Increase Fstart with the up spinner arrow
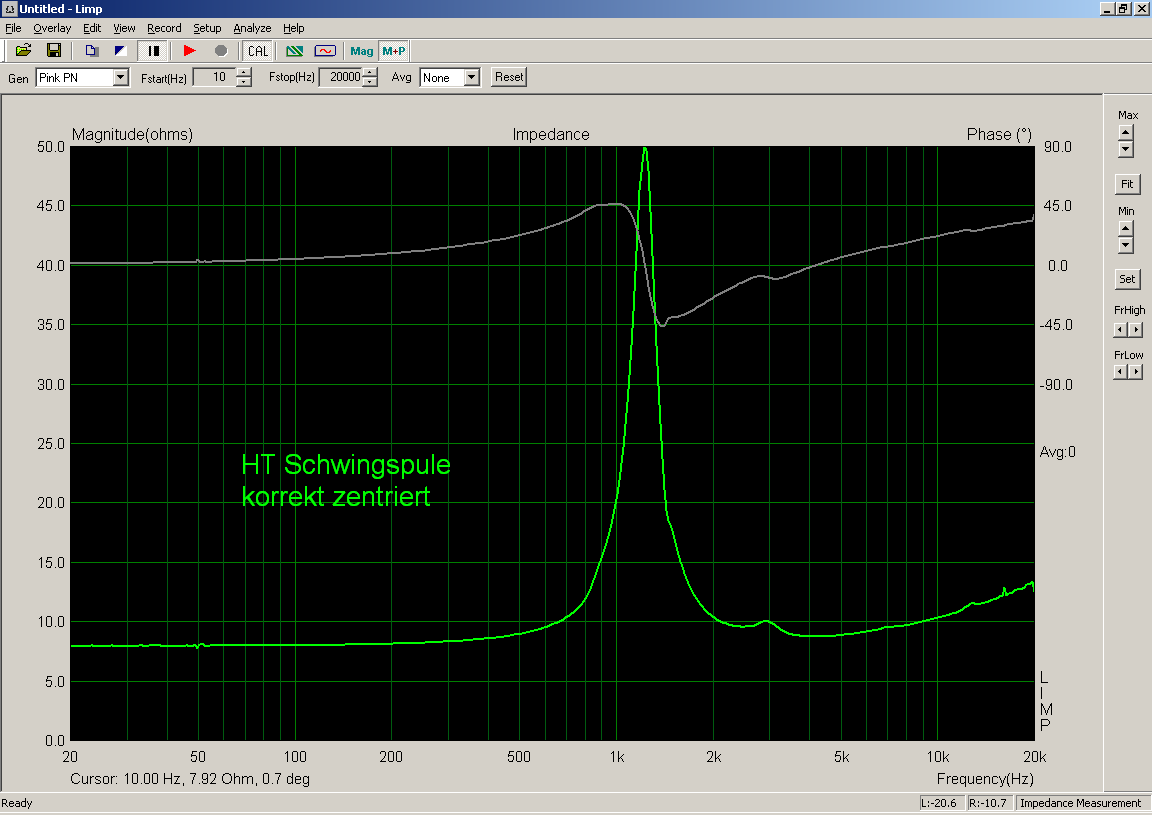 pyautogui.click(x=244, y=73)
